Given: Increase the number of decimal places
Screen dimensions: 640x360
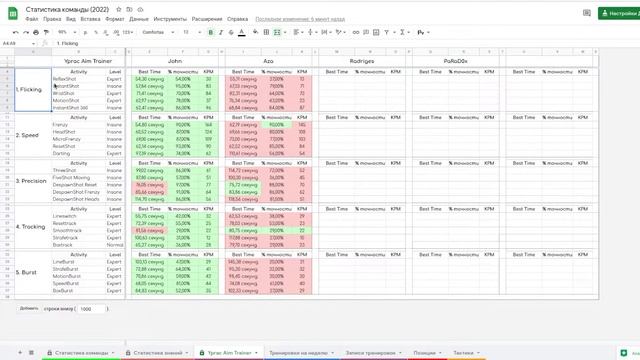Looking at the screenshot, I should coord(116,32).
